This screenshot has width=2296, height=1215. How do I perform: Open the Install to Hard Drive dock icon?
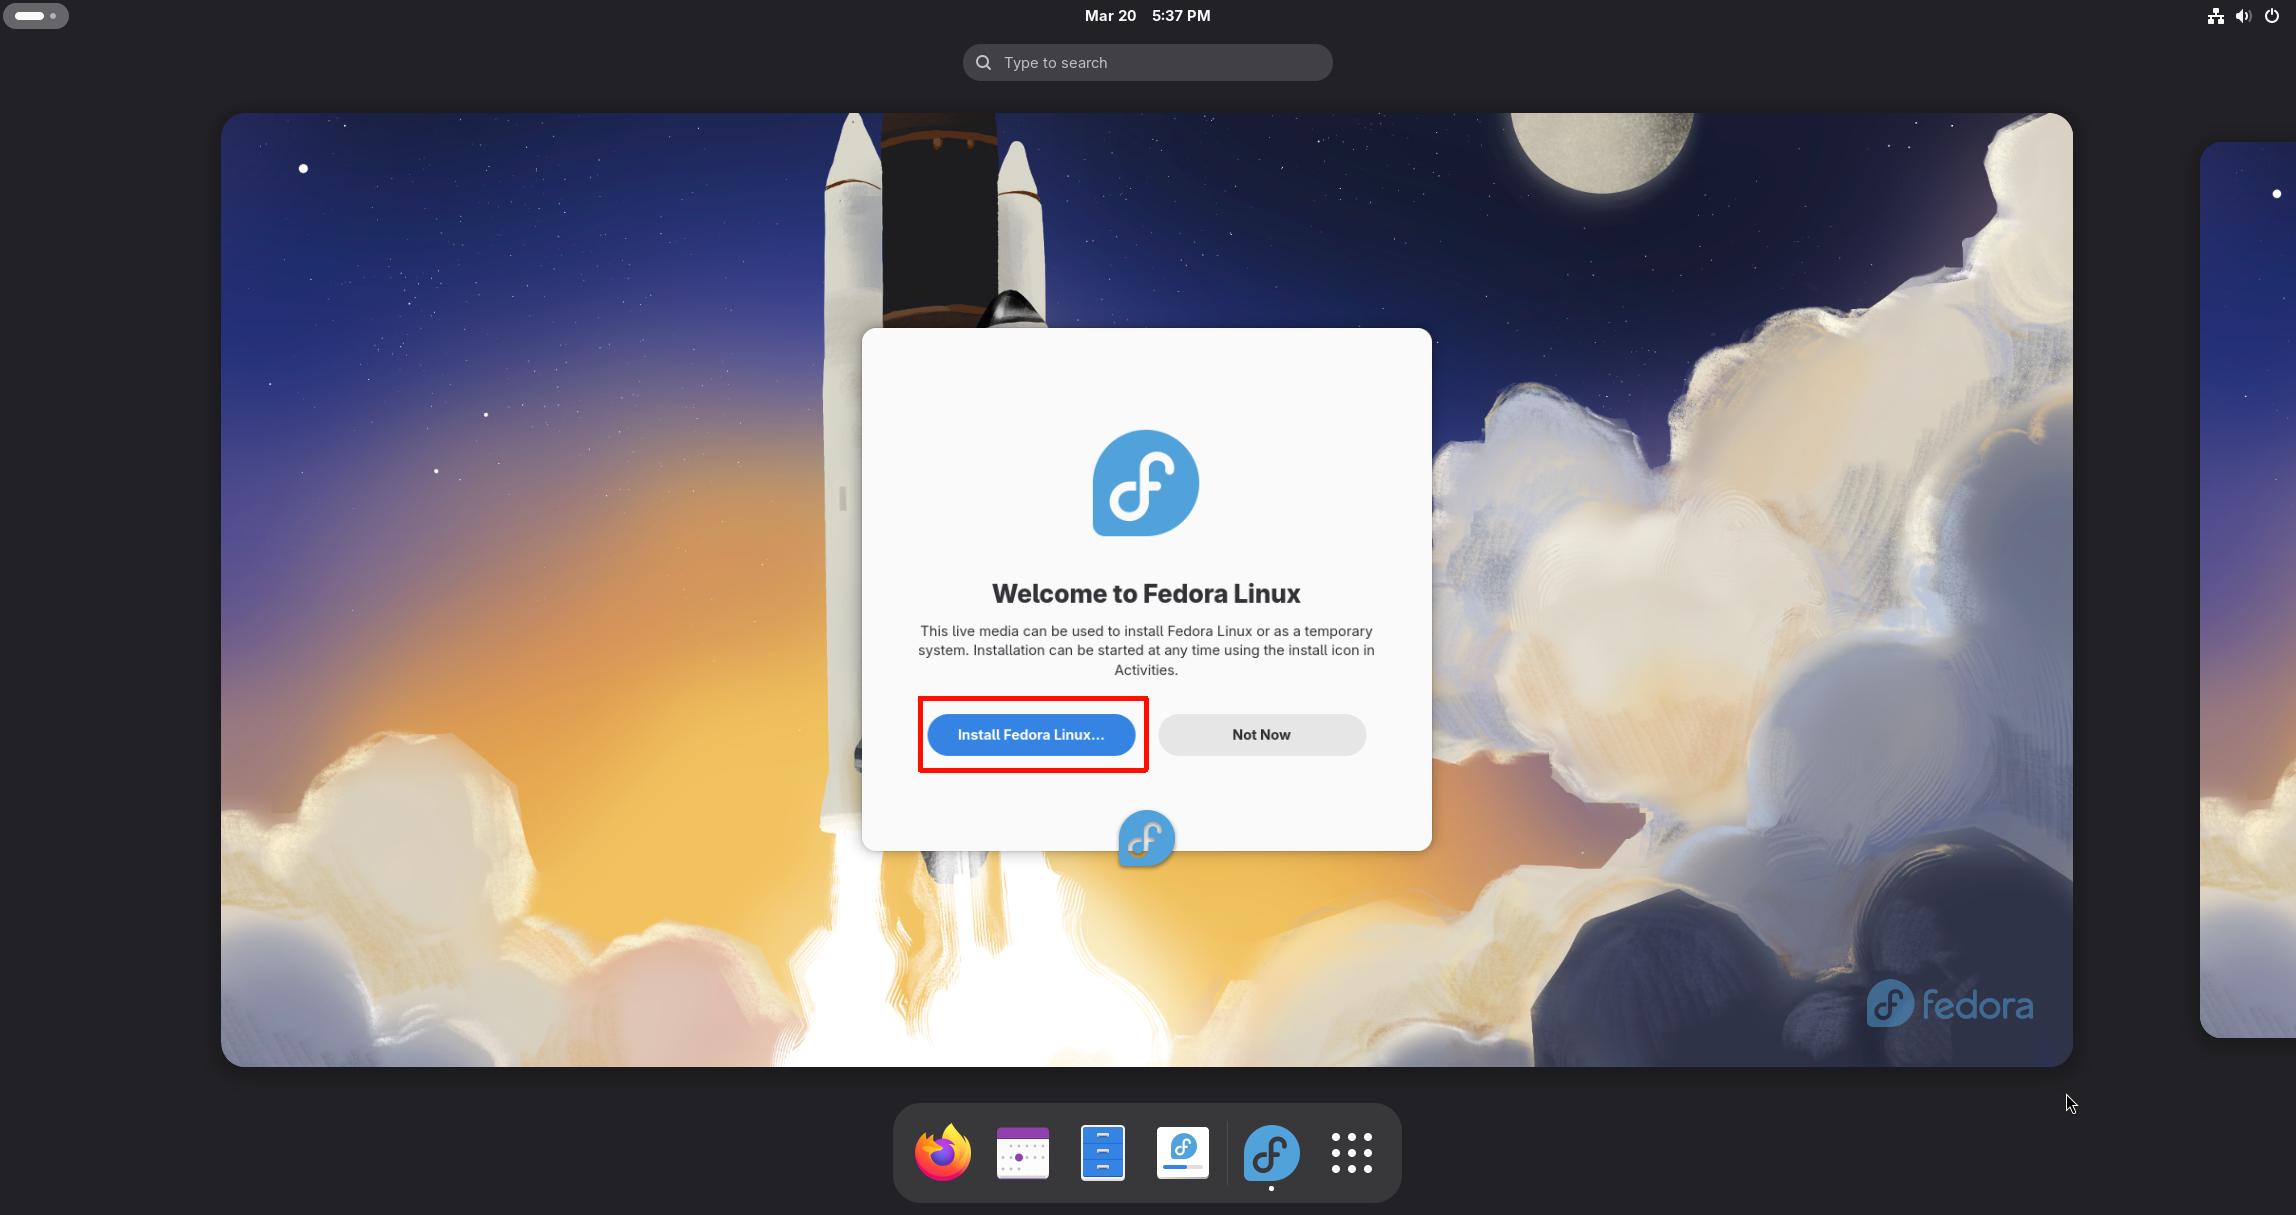pos(1182,1153)
